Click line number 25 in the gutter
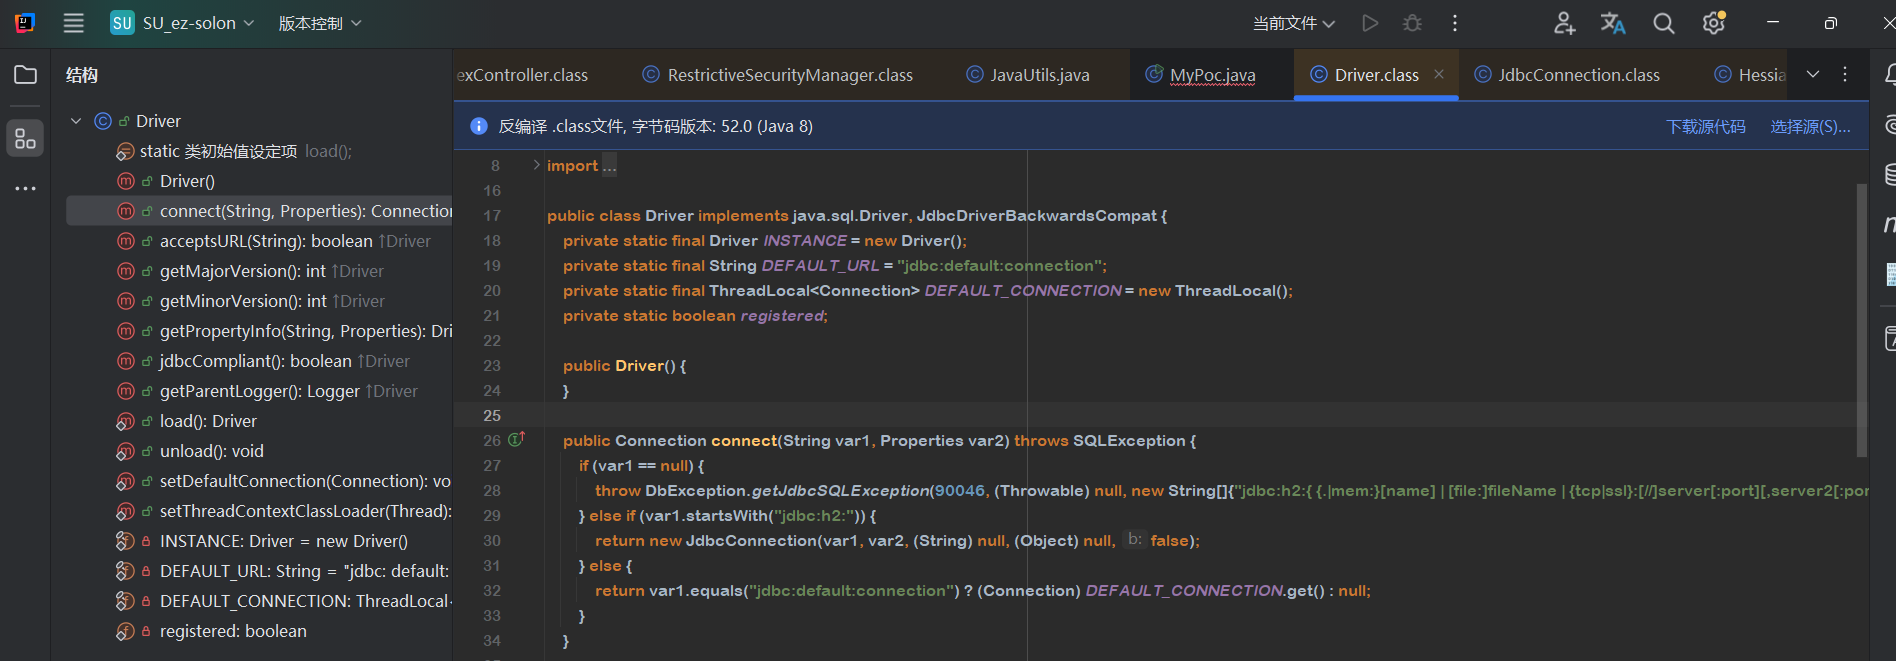Viewport: 1896px width, 661px height. coord(492,415)
